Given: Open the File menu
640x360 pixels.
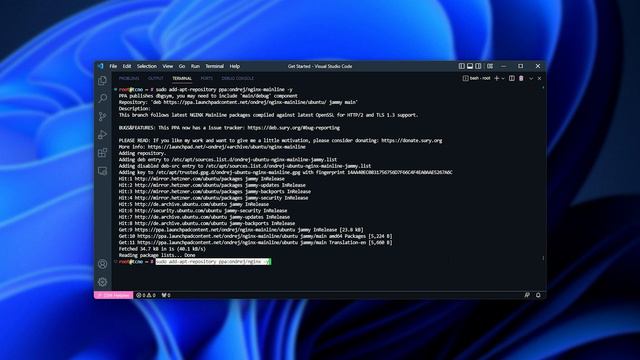Looking at the screenshot, I should (113, 66).
